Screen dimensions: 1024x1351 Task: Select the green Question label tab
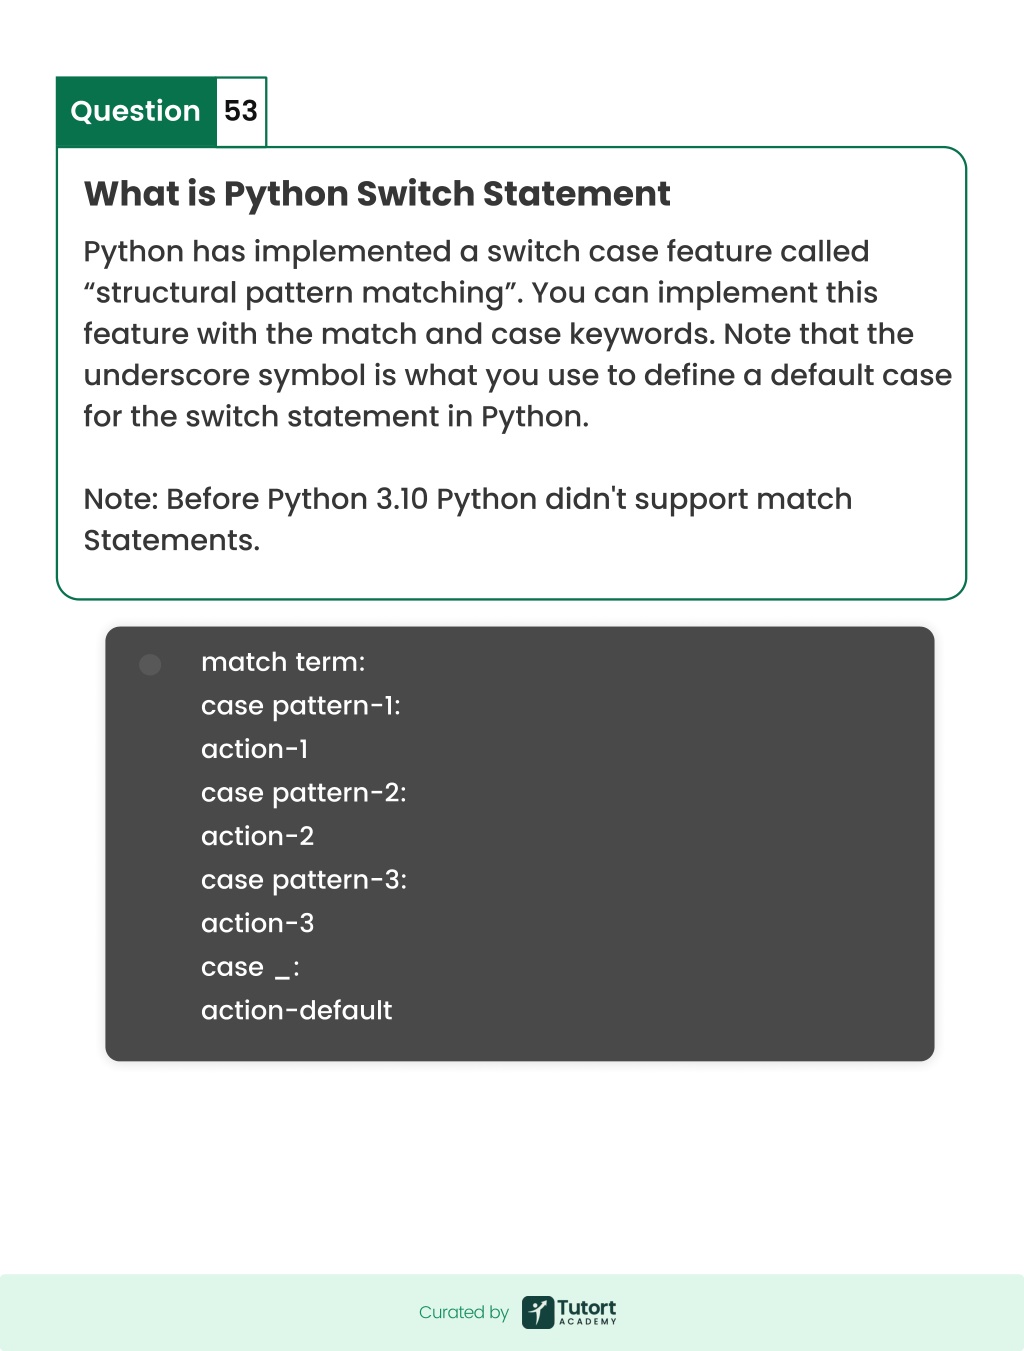click(x=136, y=111)
